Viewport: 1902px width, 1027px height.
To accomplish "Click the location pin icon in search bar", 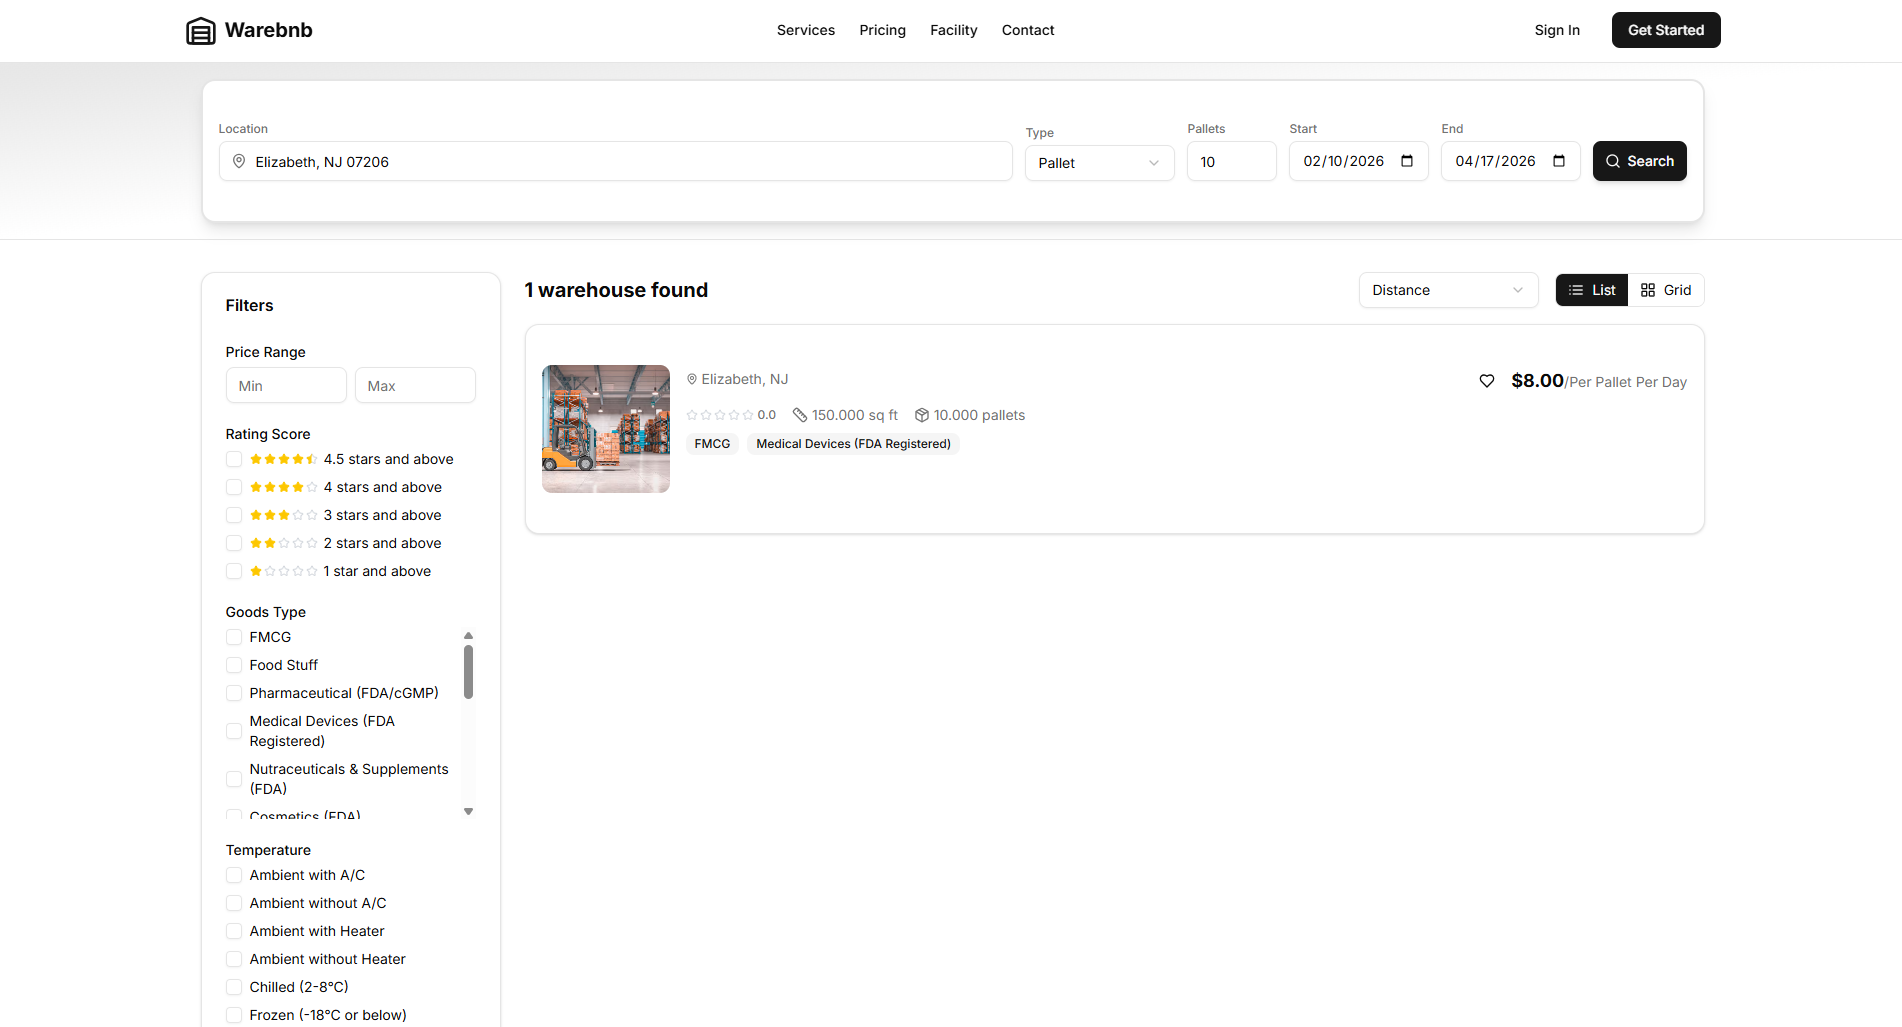I will click(x=239, y=161).
